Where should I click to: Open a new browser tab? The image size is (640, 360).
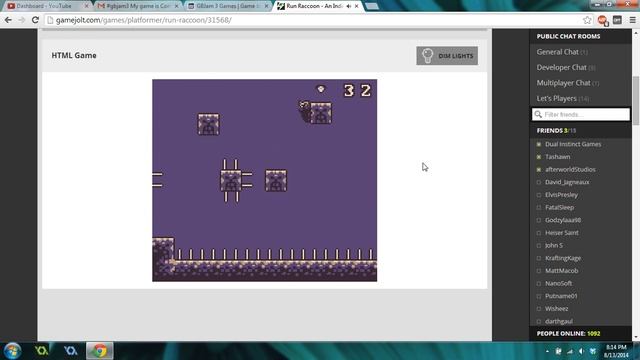tap(371, 6)
